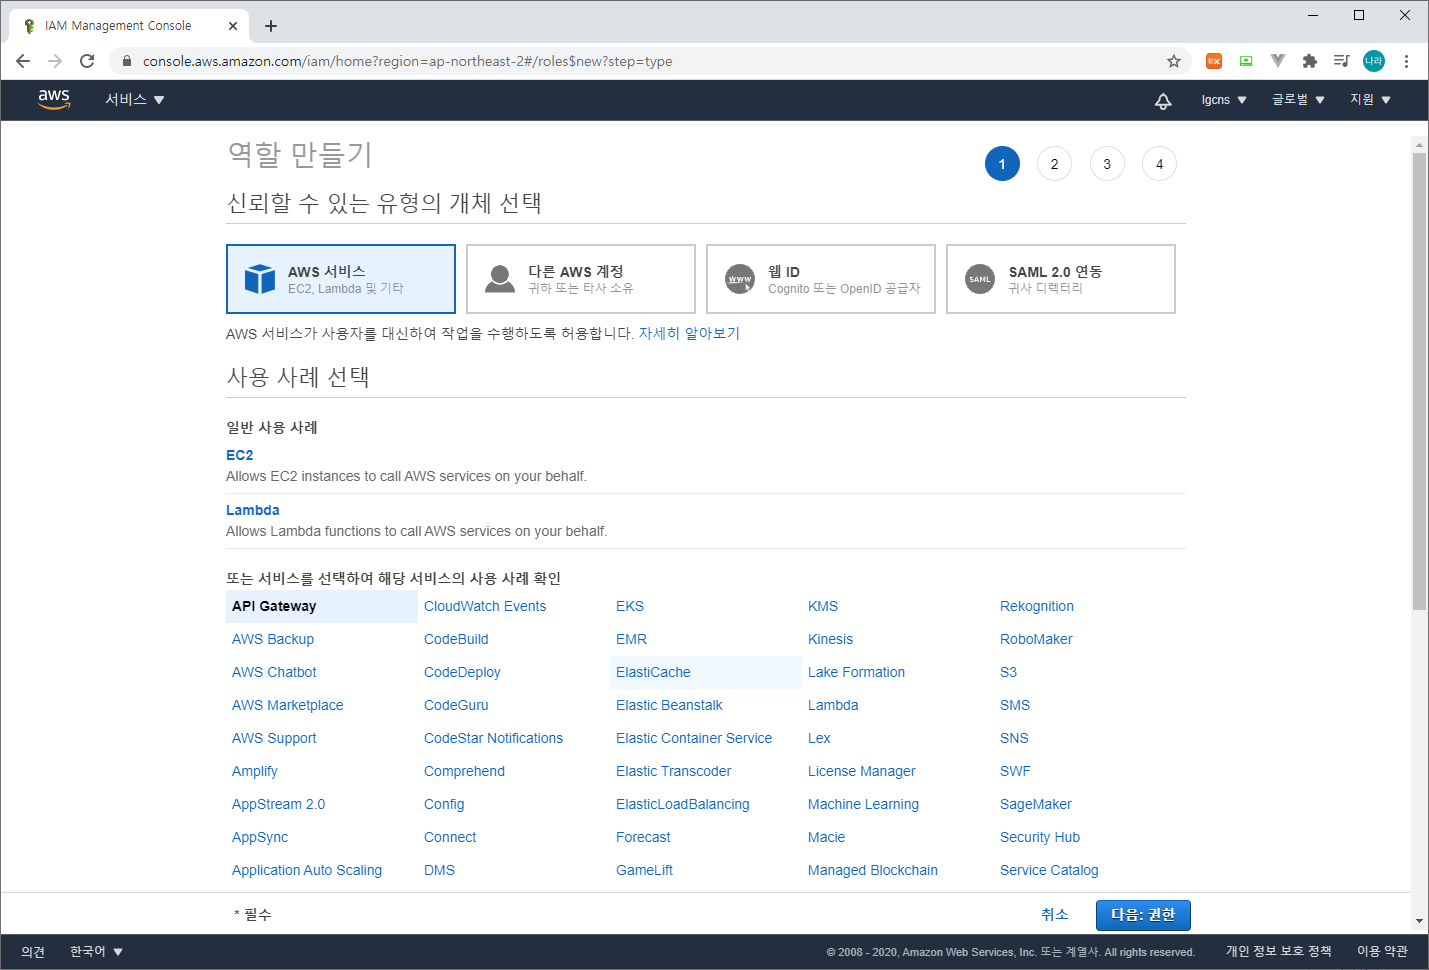
Task: Open the 서비스 dropdown menu
Action: (135, 100)
